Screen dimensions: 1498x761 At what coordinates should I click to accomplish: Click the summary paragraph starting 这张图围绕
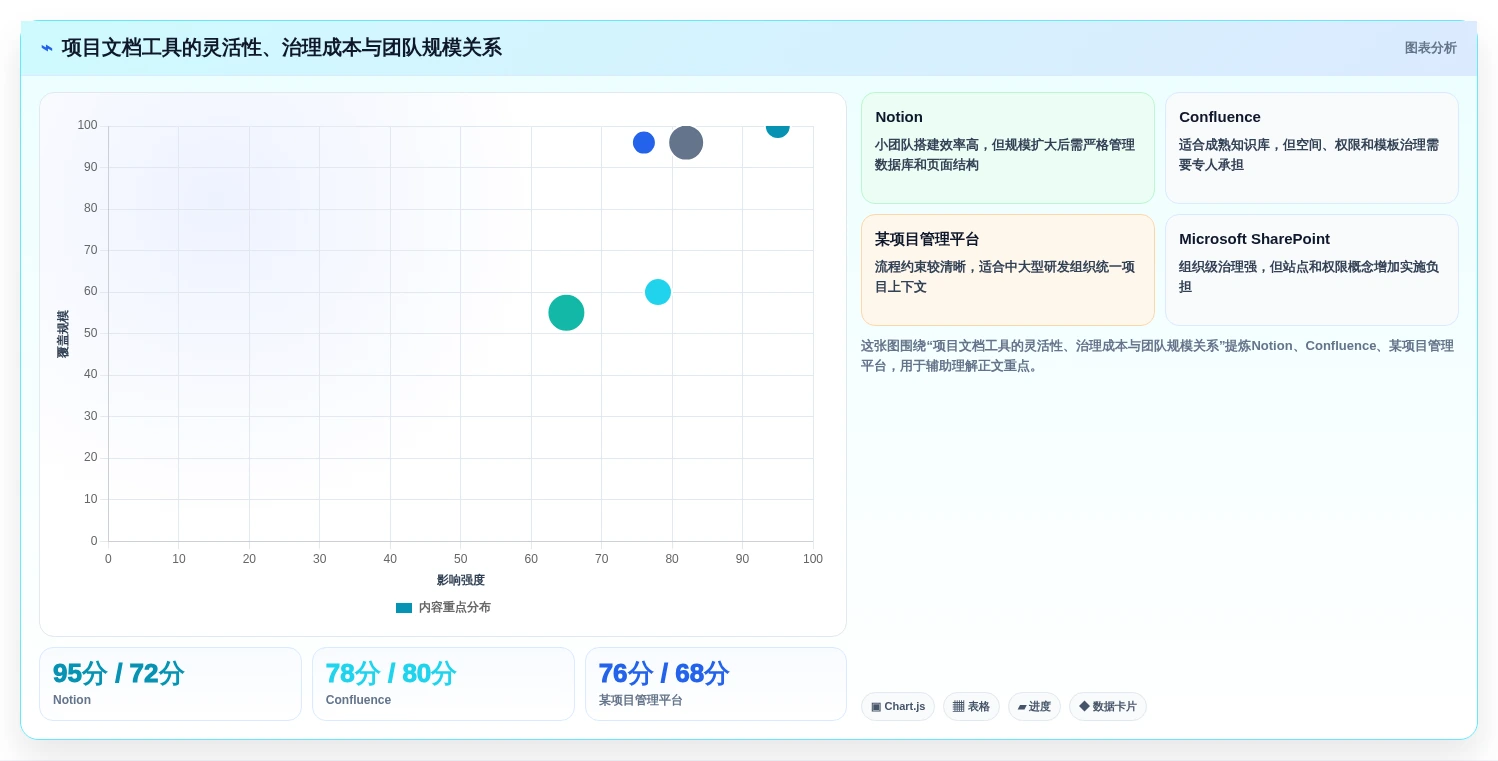coord(1158,356)
